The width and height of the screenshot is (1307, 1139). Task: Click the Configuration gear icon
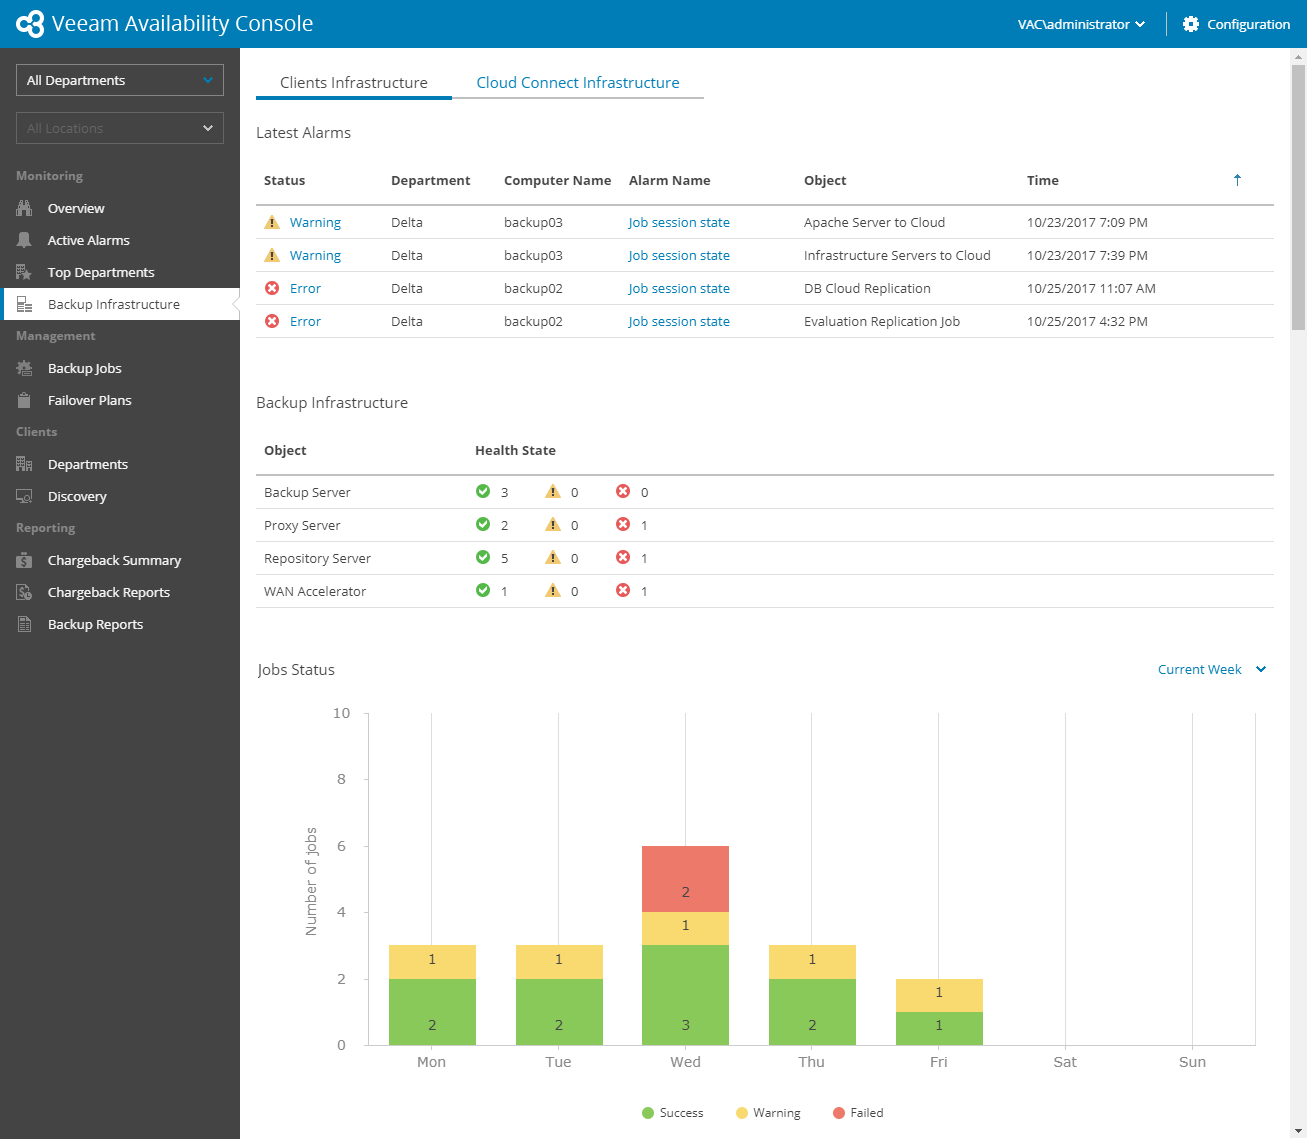coord(1190,24)
